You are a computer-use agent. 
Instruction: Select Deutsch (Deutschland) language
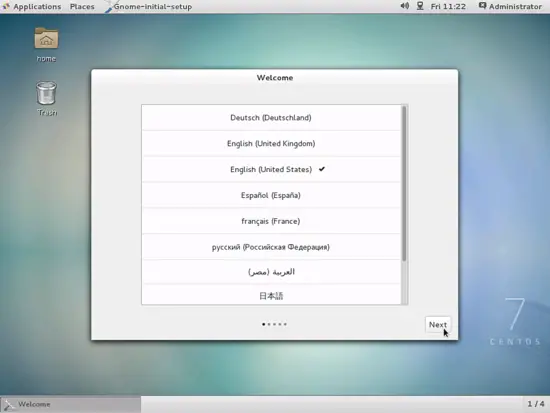click(x=271, y=118)
